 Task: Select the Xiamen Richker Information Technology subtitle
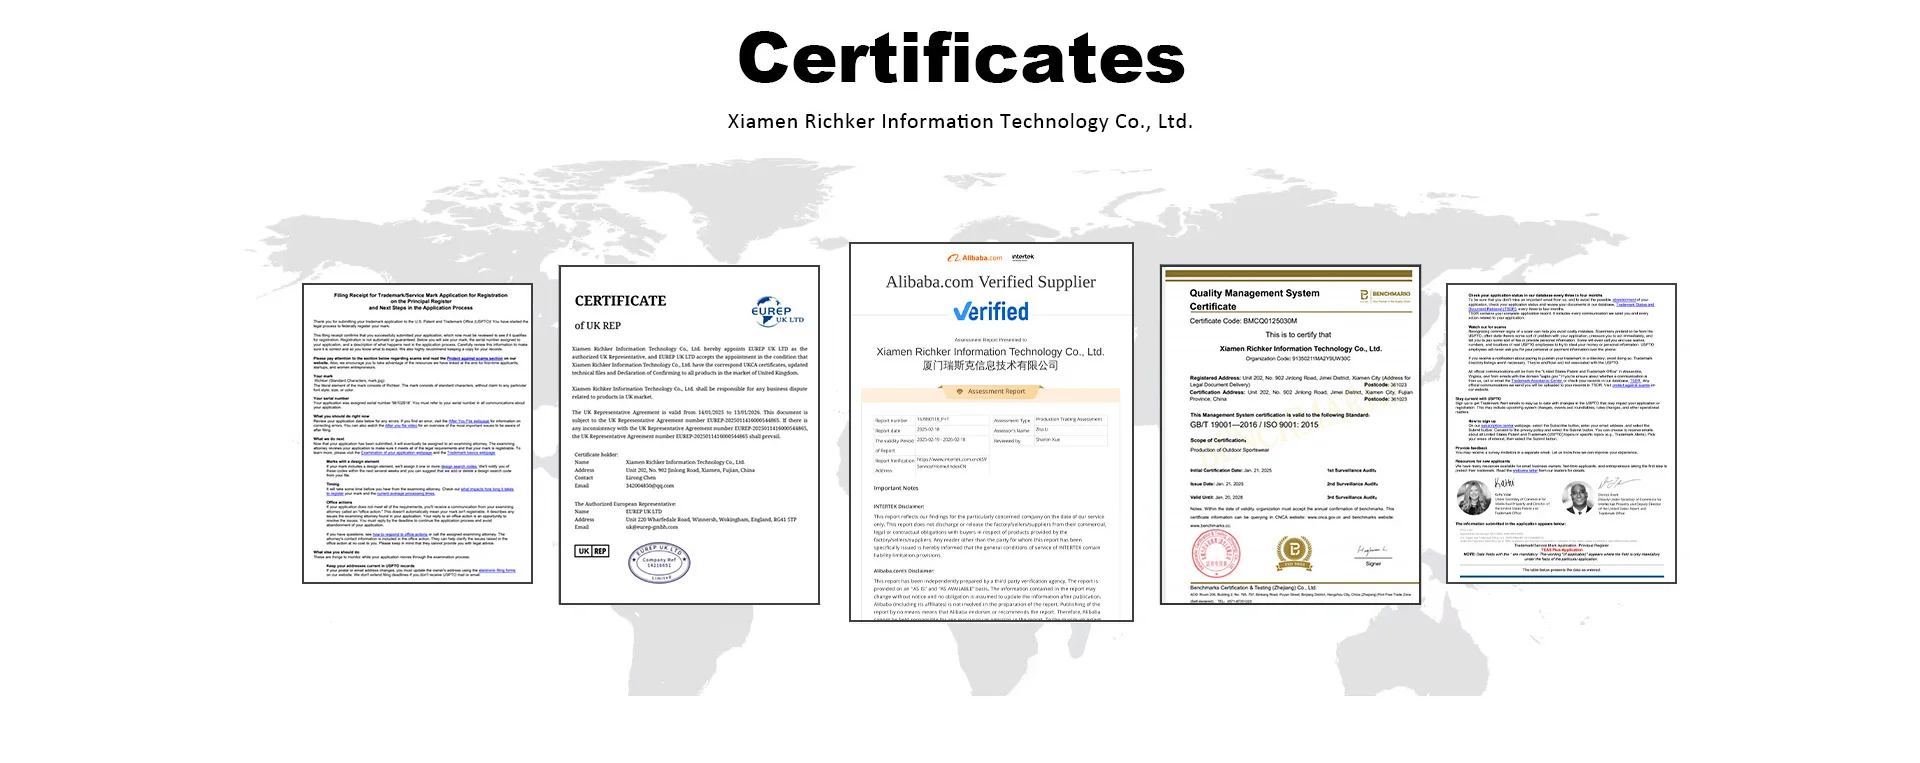(x=960, y=122)
